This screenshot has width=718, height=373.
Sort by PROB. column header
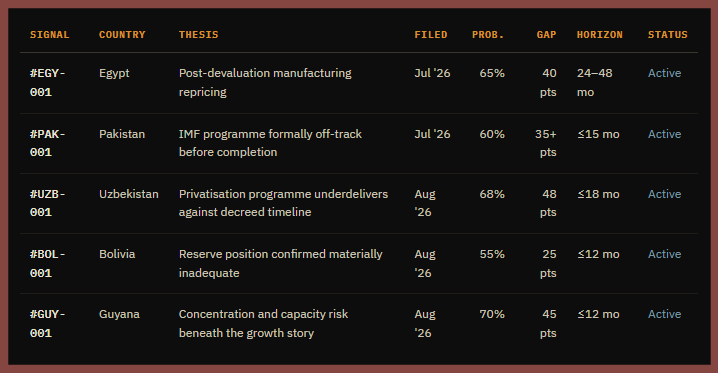[488, 35]
